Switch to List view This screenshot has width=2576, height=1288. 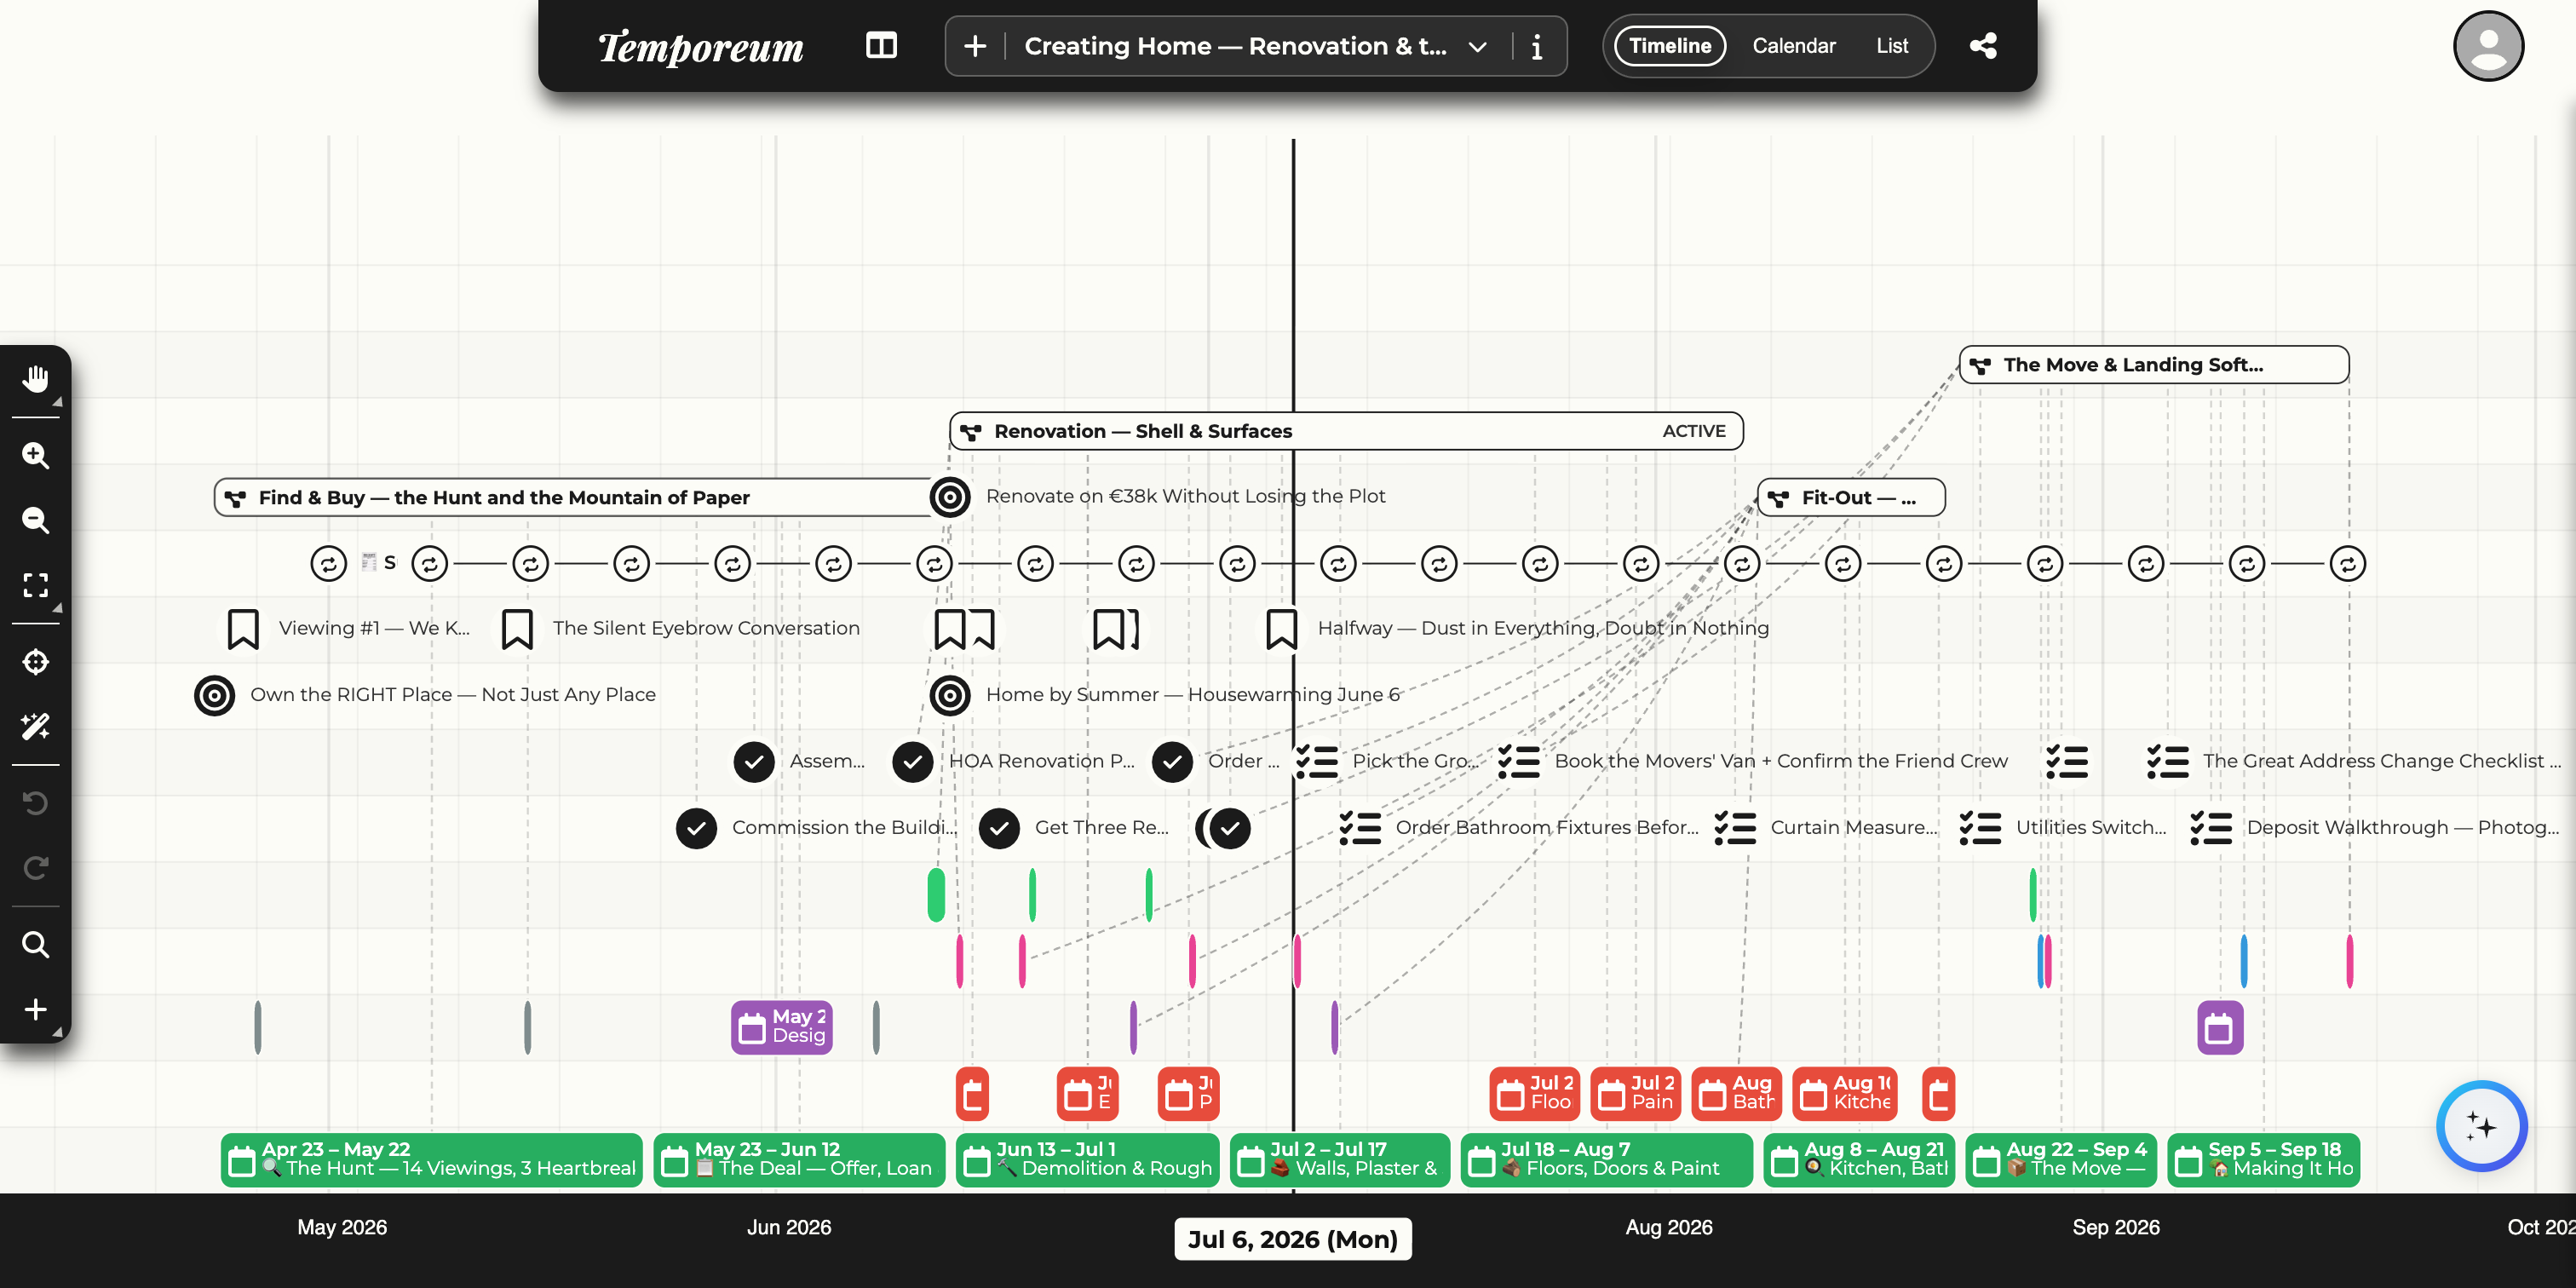(1892, 46)
